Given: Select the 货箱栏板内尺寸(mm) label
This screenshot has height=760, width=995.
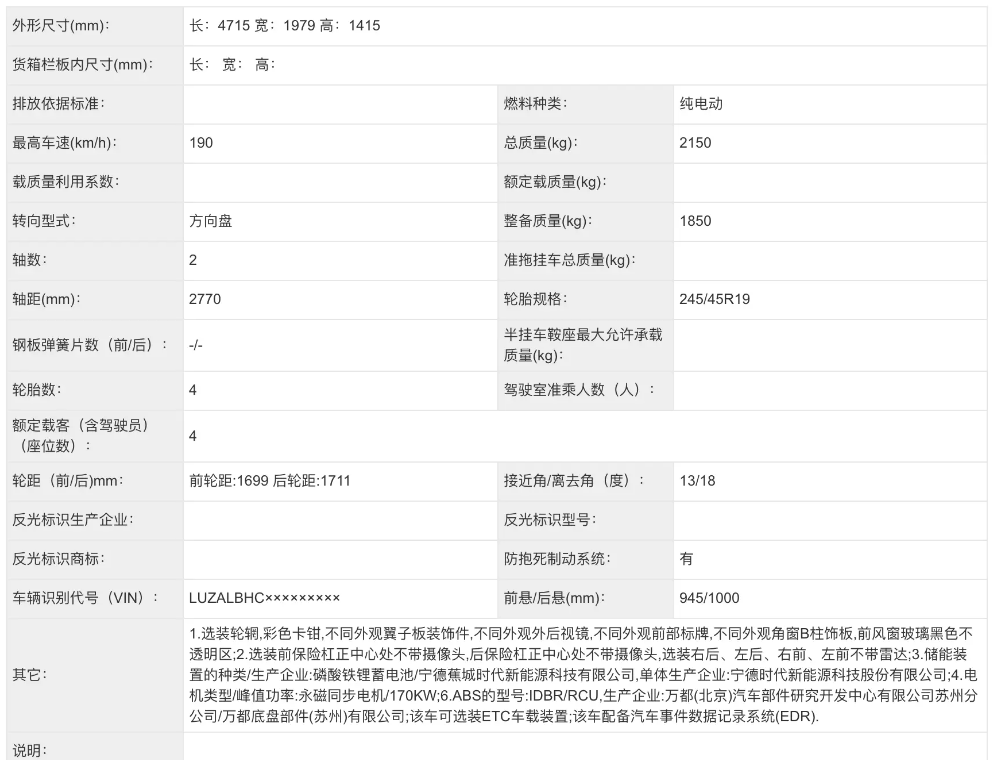Looking at the screenshot, I should point(82,65).
